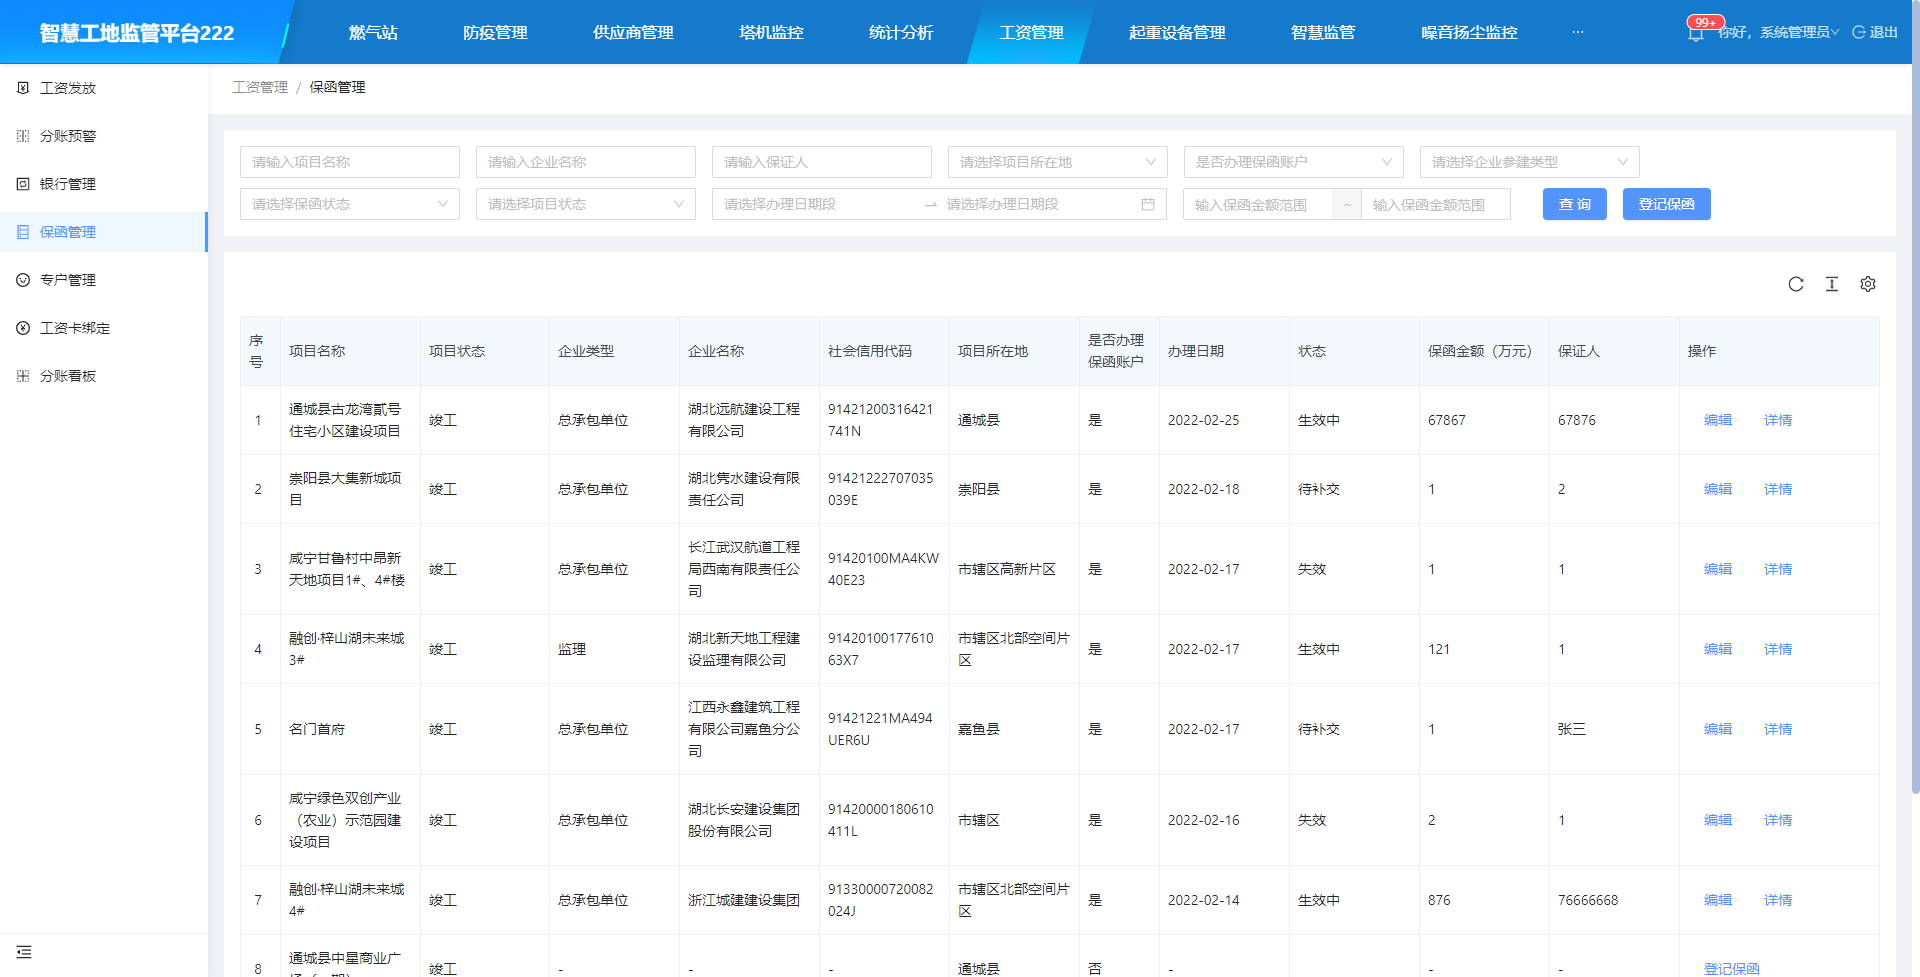
Task: Click the 登记保函 blue button
Action: [1667, 204]
